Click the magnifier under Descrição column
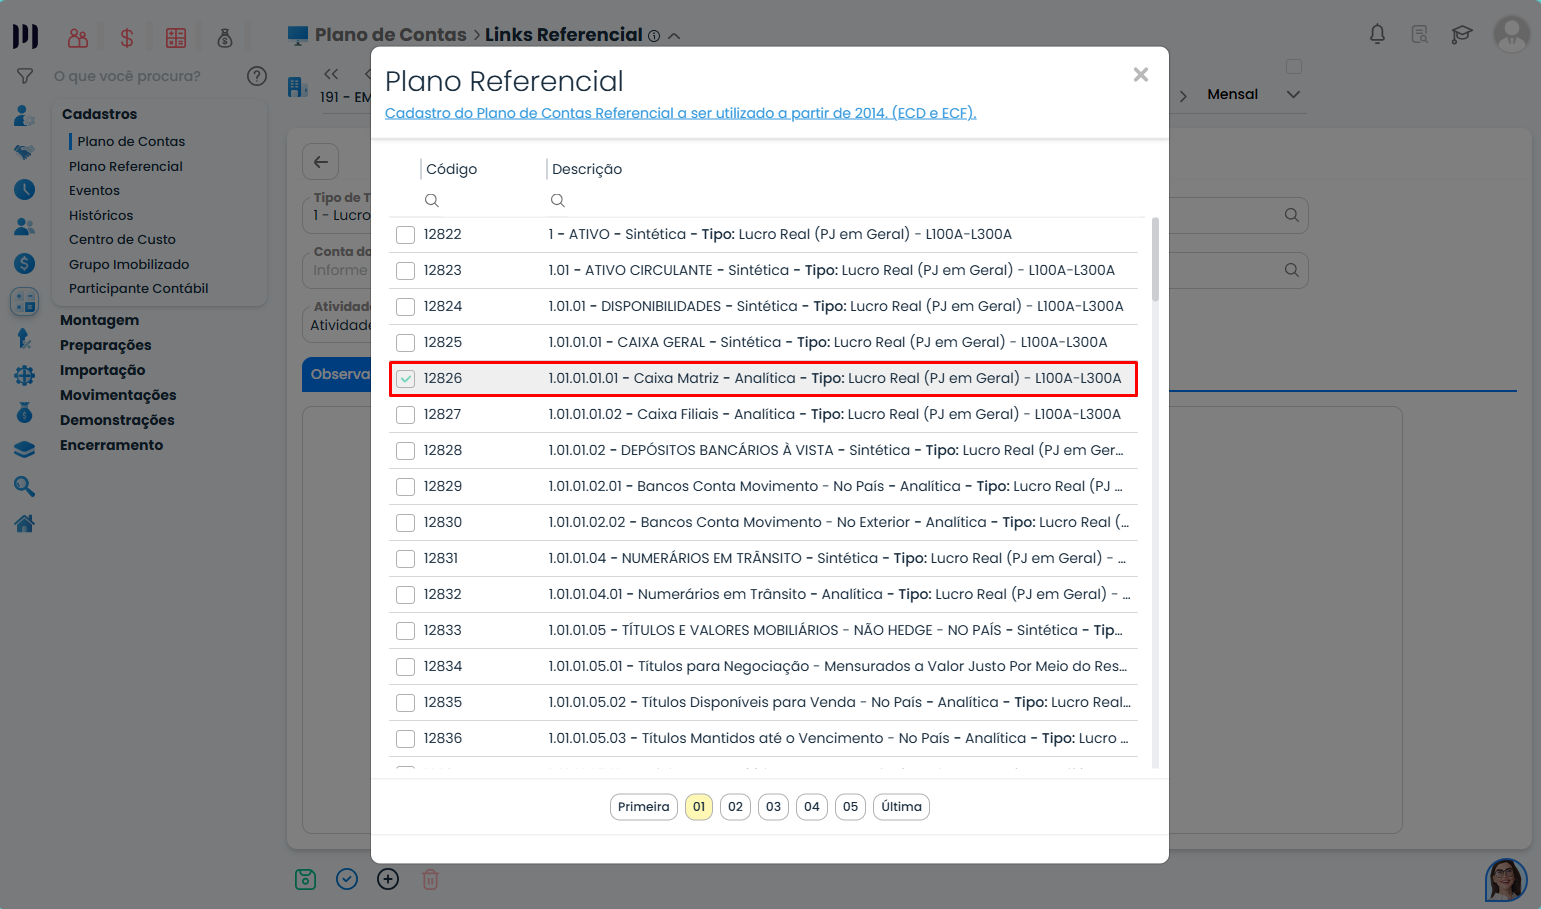1541x909 pixels. click(x=558, y=201)
